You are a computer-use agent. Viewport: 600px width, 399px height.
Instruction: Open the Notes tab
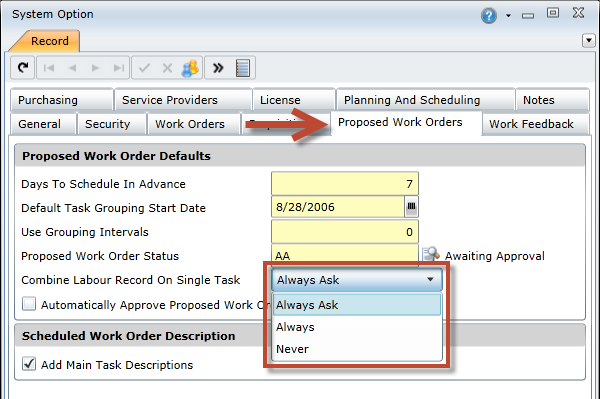point(552,100)
